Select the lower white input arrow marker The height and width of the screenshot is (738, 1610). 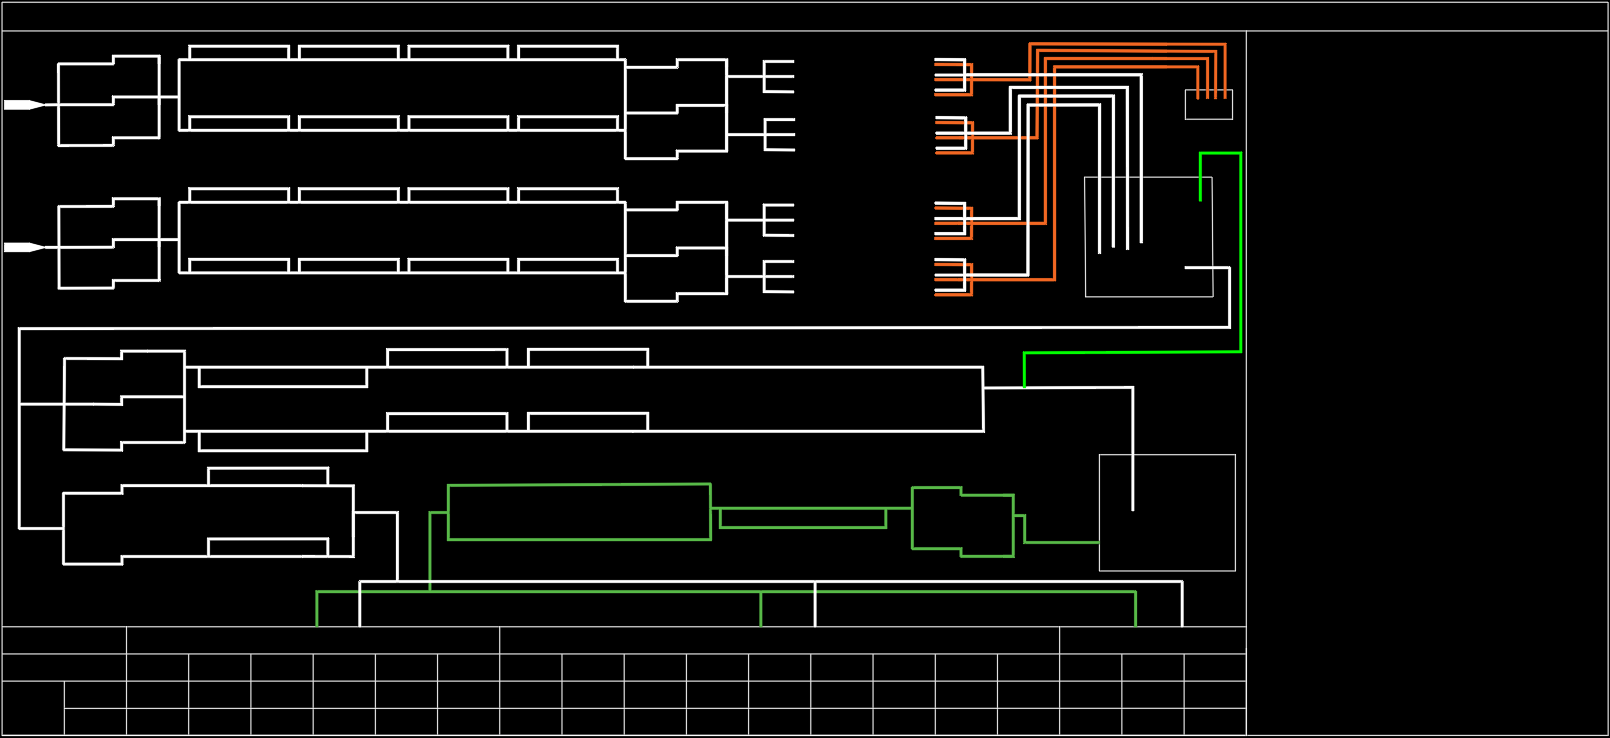(x=24, y=247)
